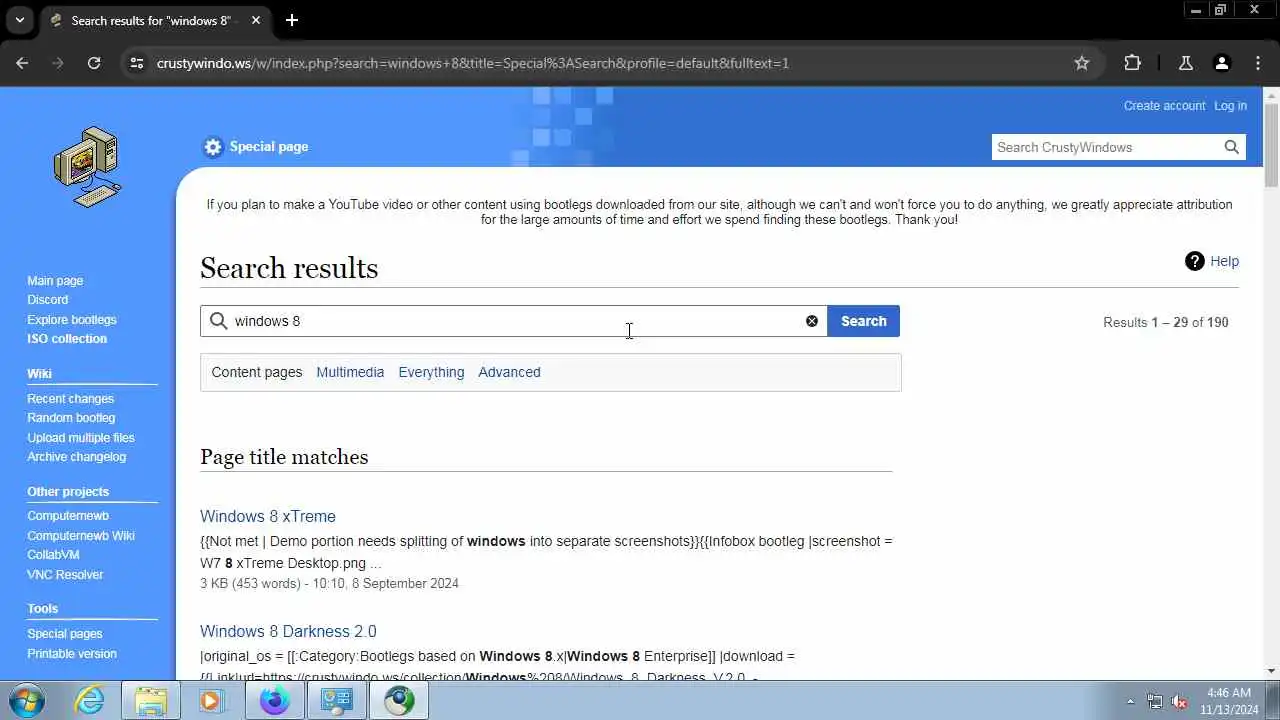Reload the current page
This screenshot has height=720, width=1280.
(x=94, y=63)
